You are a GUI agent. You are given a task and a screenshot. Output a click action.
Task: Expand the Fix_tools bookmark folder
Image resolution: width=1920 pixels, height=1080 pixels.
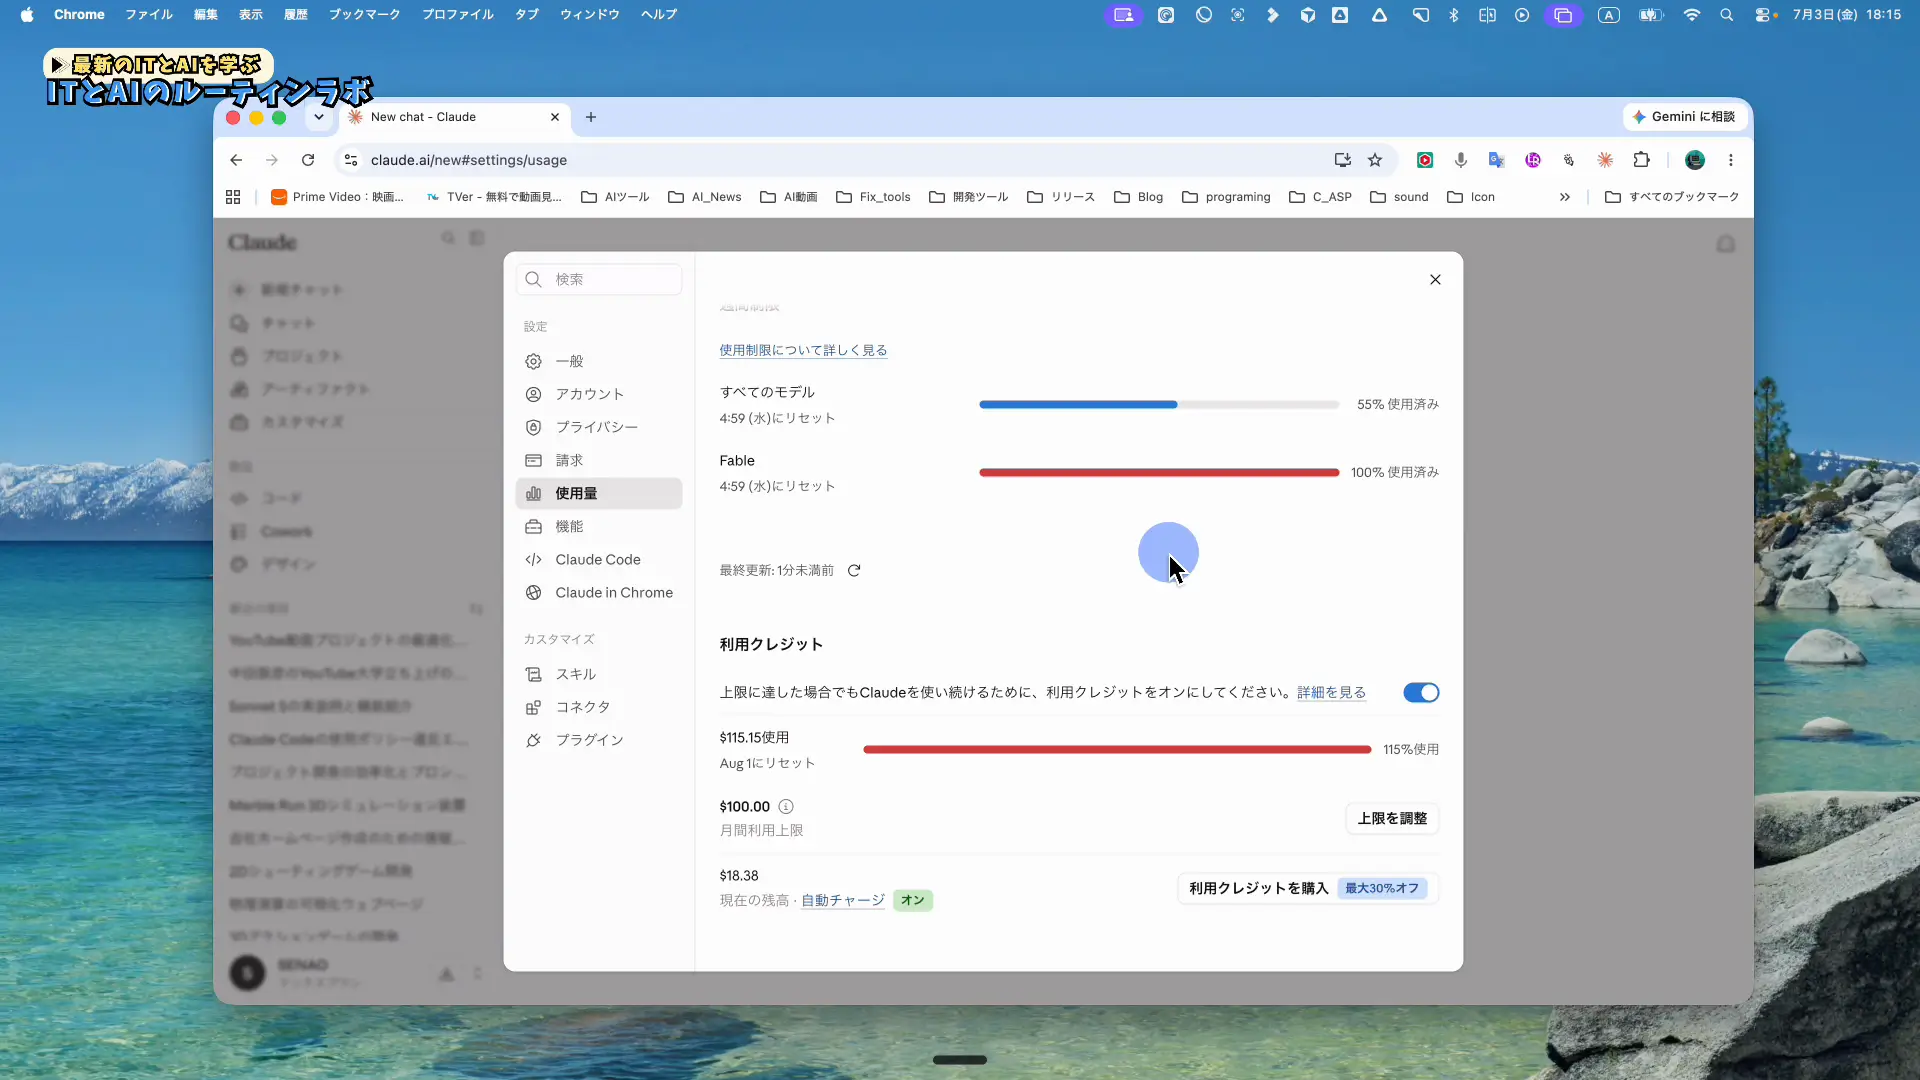click(874, 197)
